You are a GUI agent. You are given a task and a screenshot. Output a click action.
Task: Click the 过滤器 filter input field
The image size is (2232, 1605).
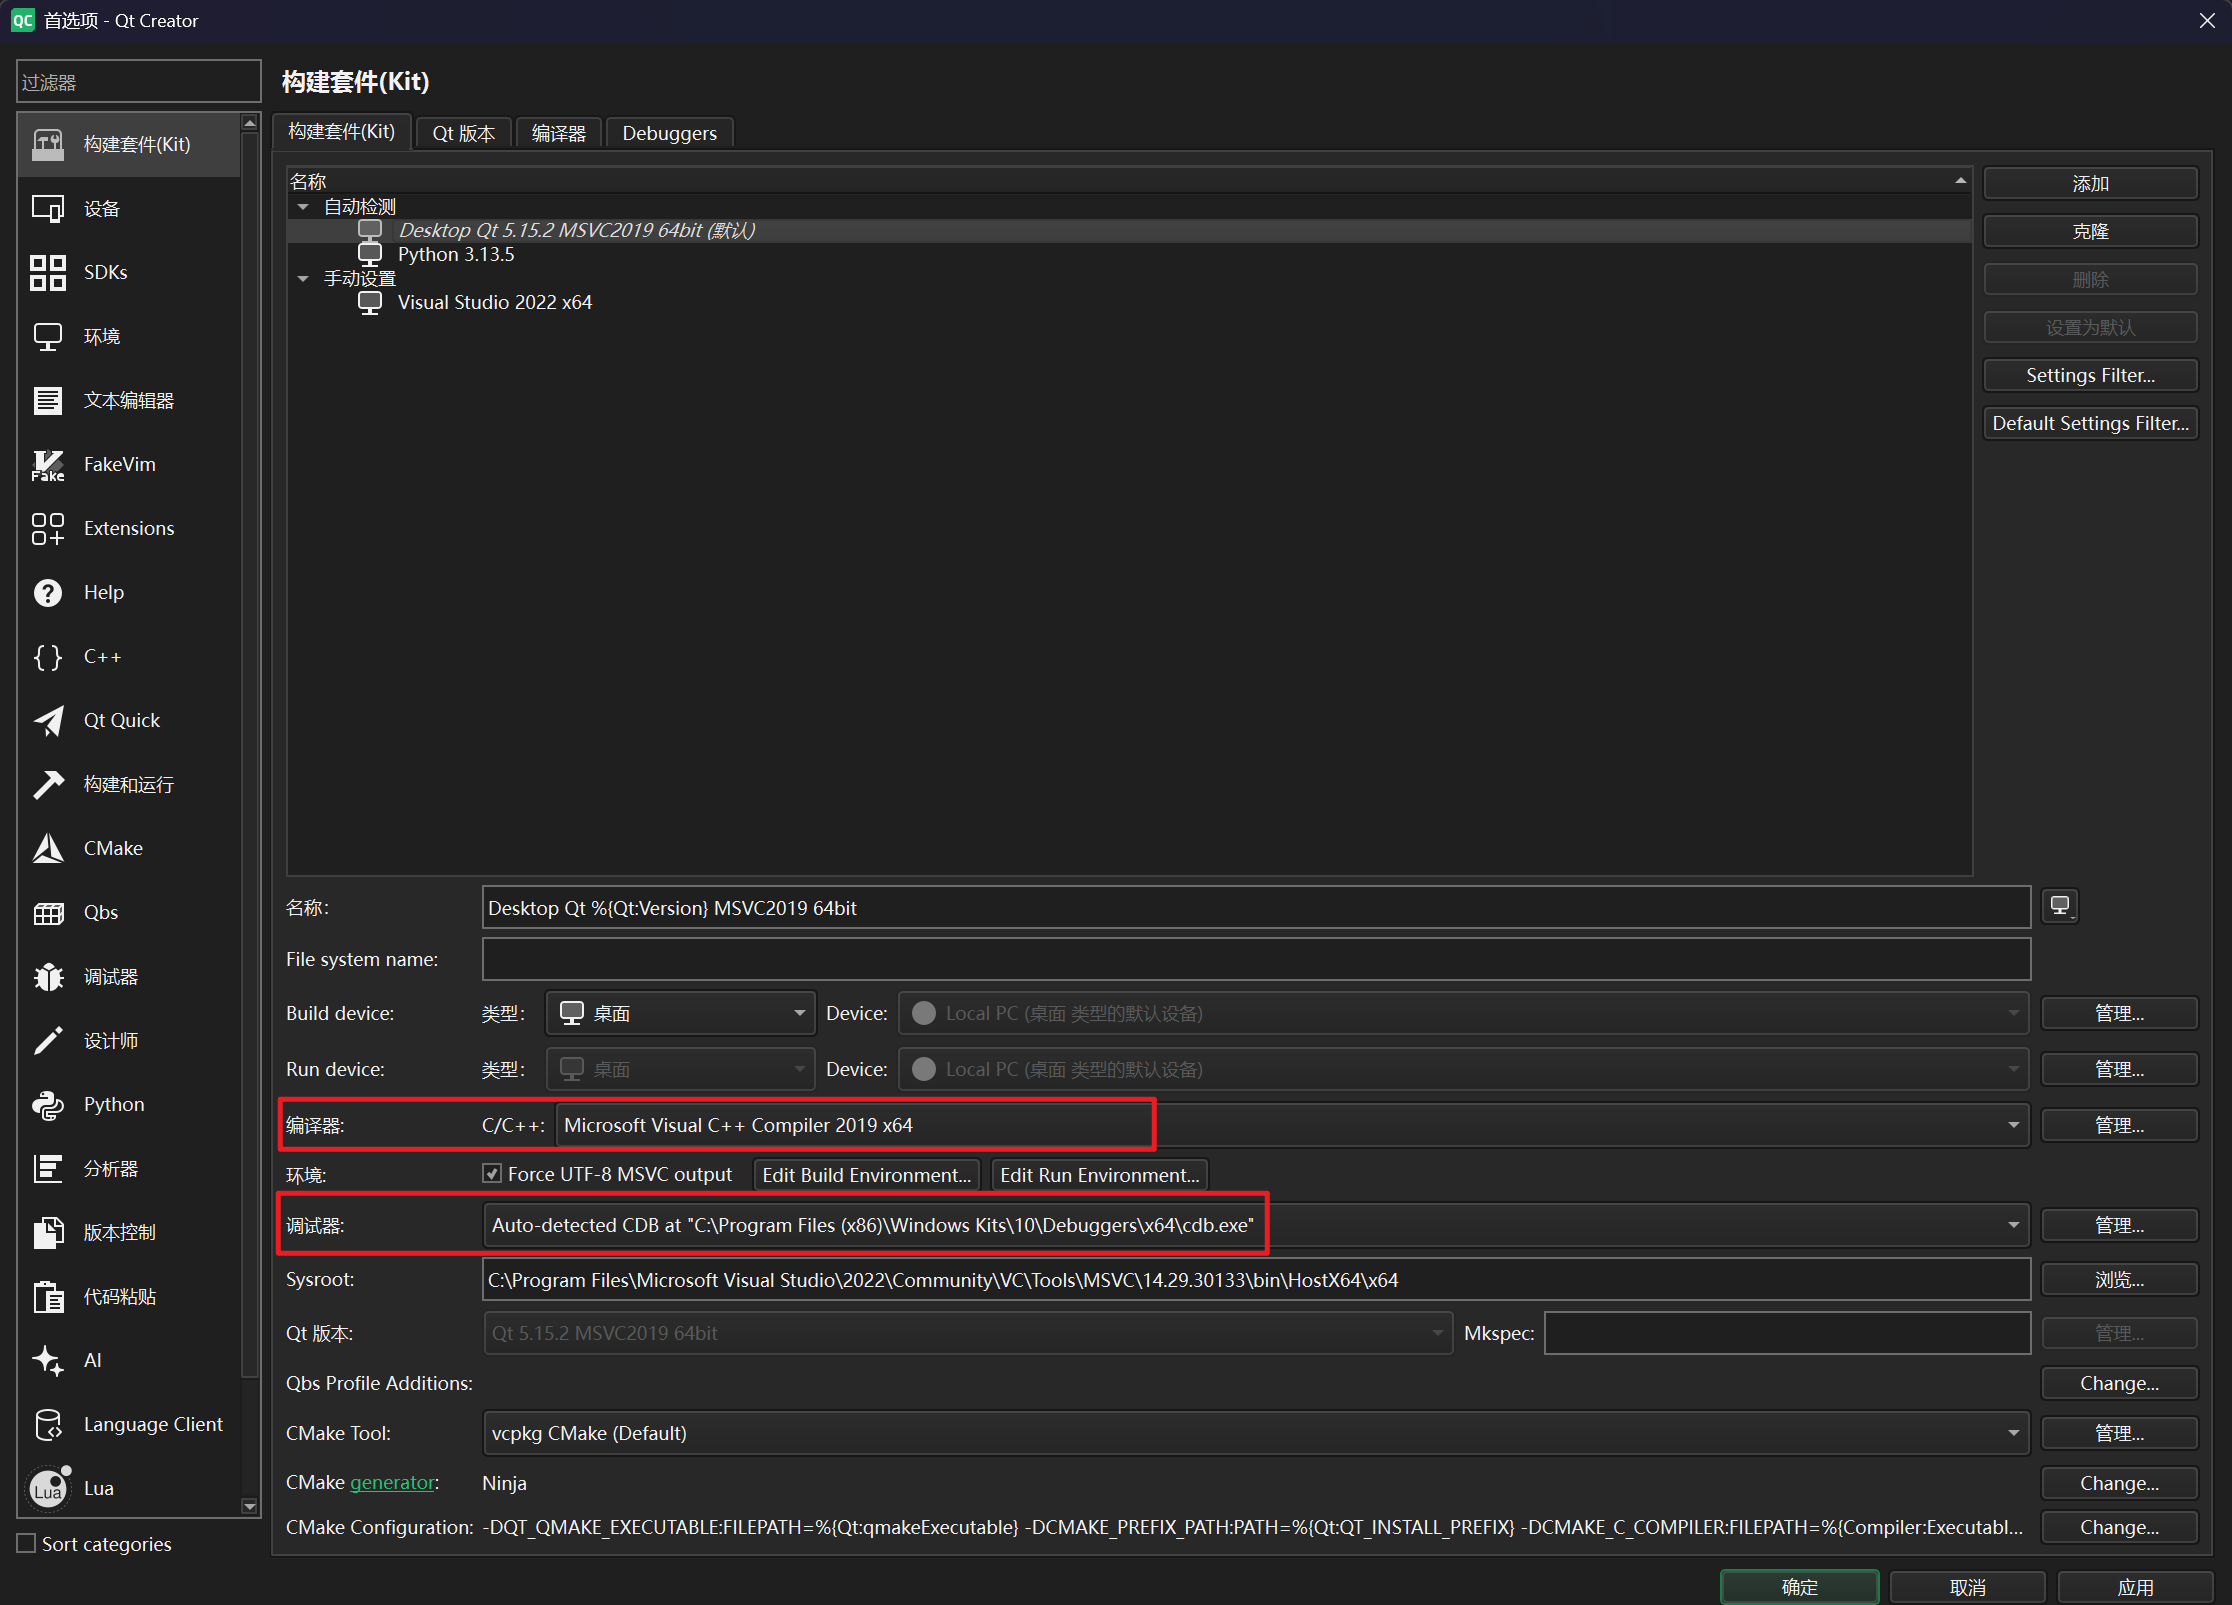(138, 82)
